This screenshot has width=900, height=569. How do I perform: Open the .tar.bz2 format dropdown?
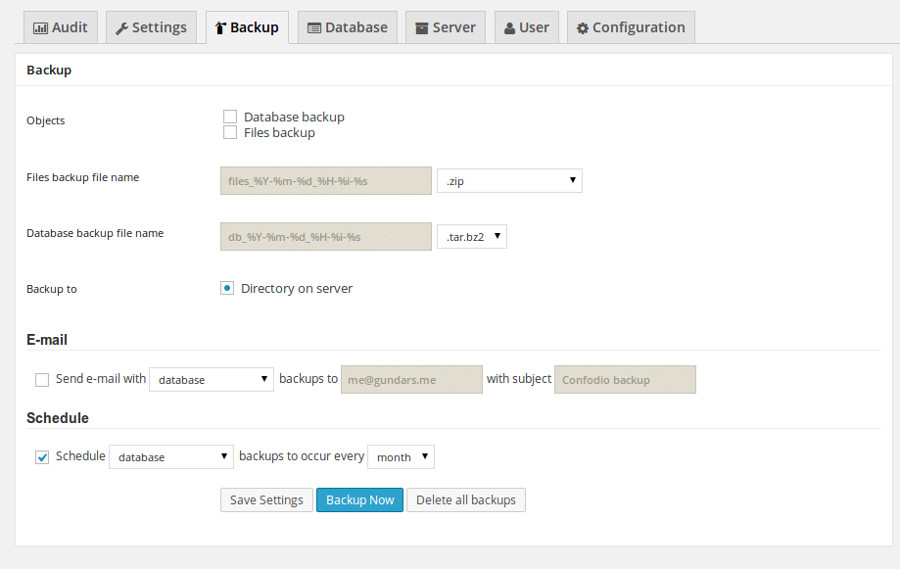point(472,237)
